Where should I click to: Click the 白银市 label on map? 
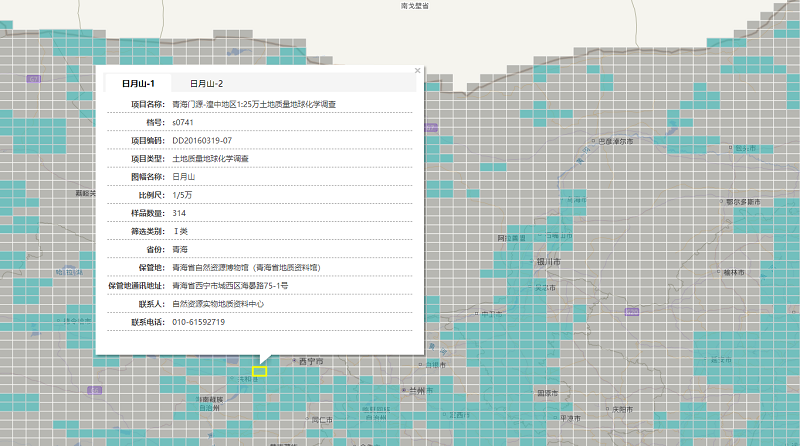click(436, 365)
